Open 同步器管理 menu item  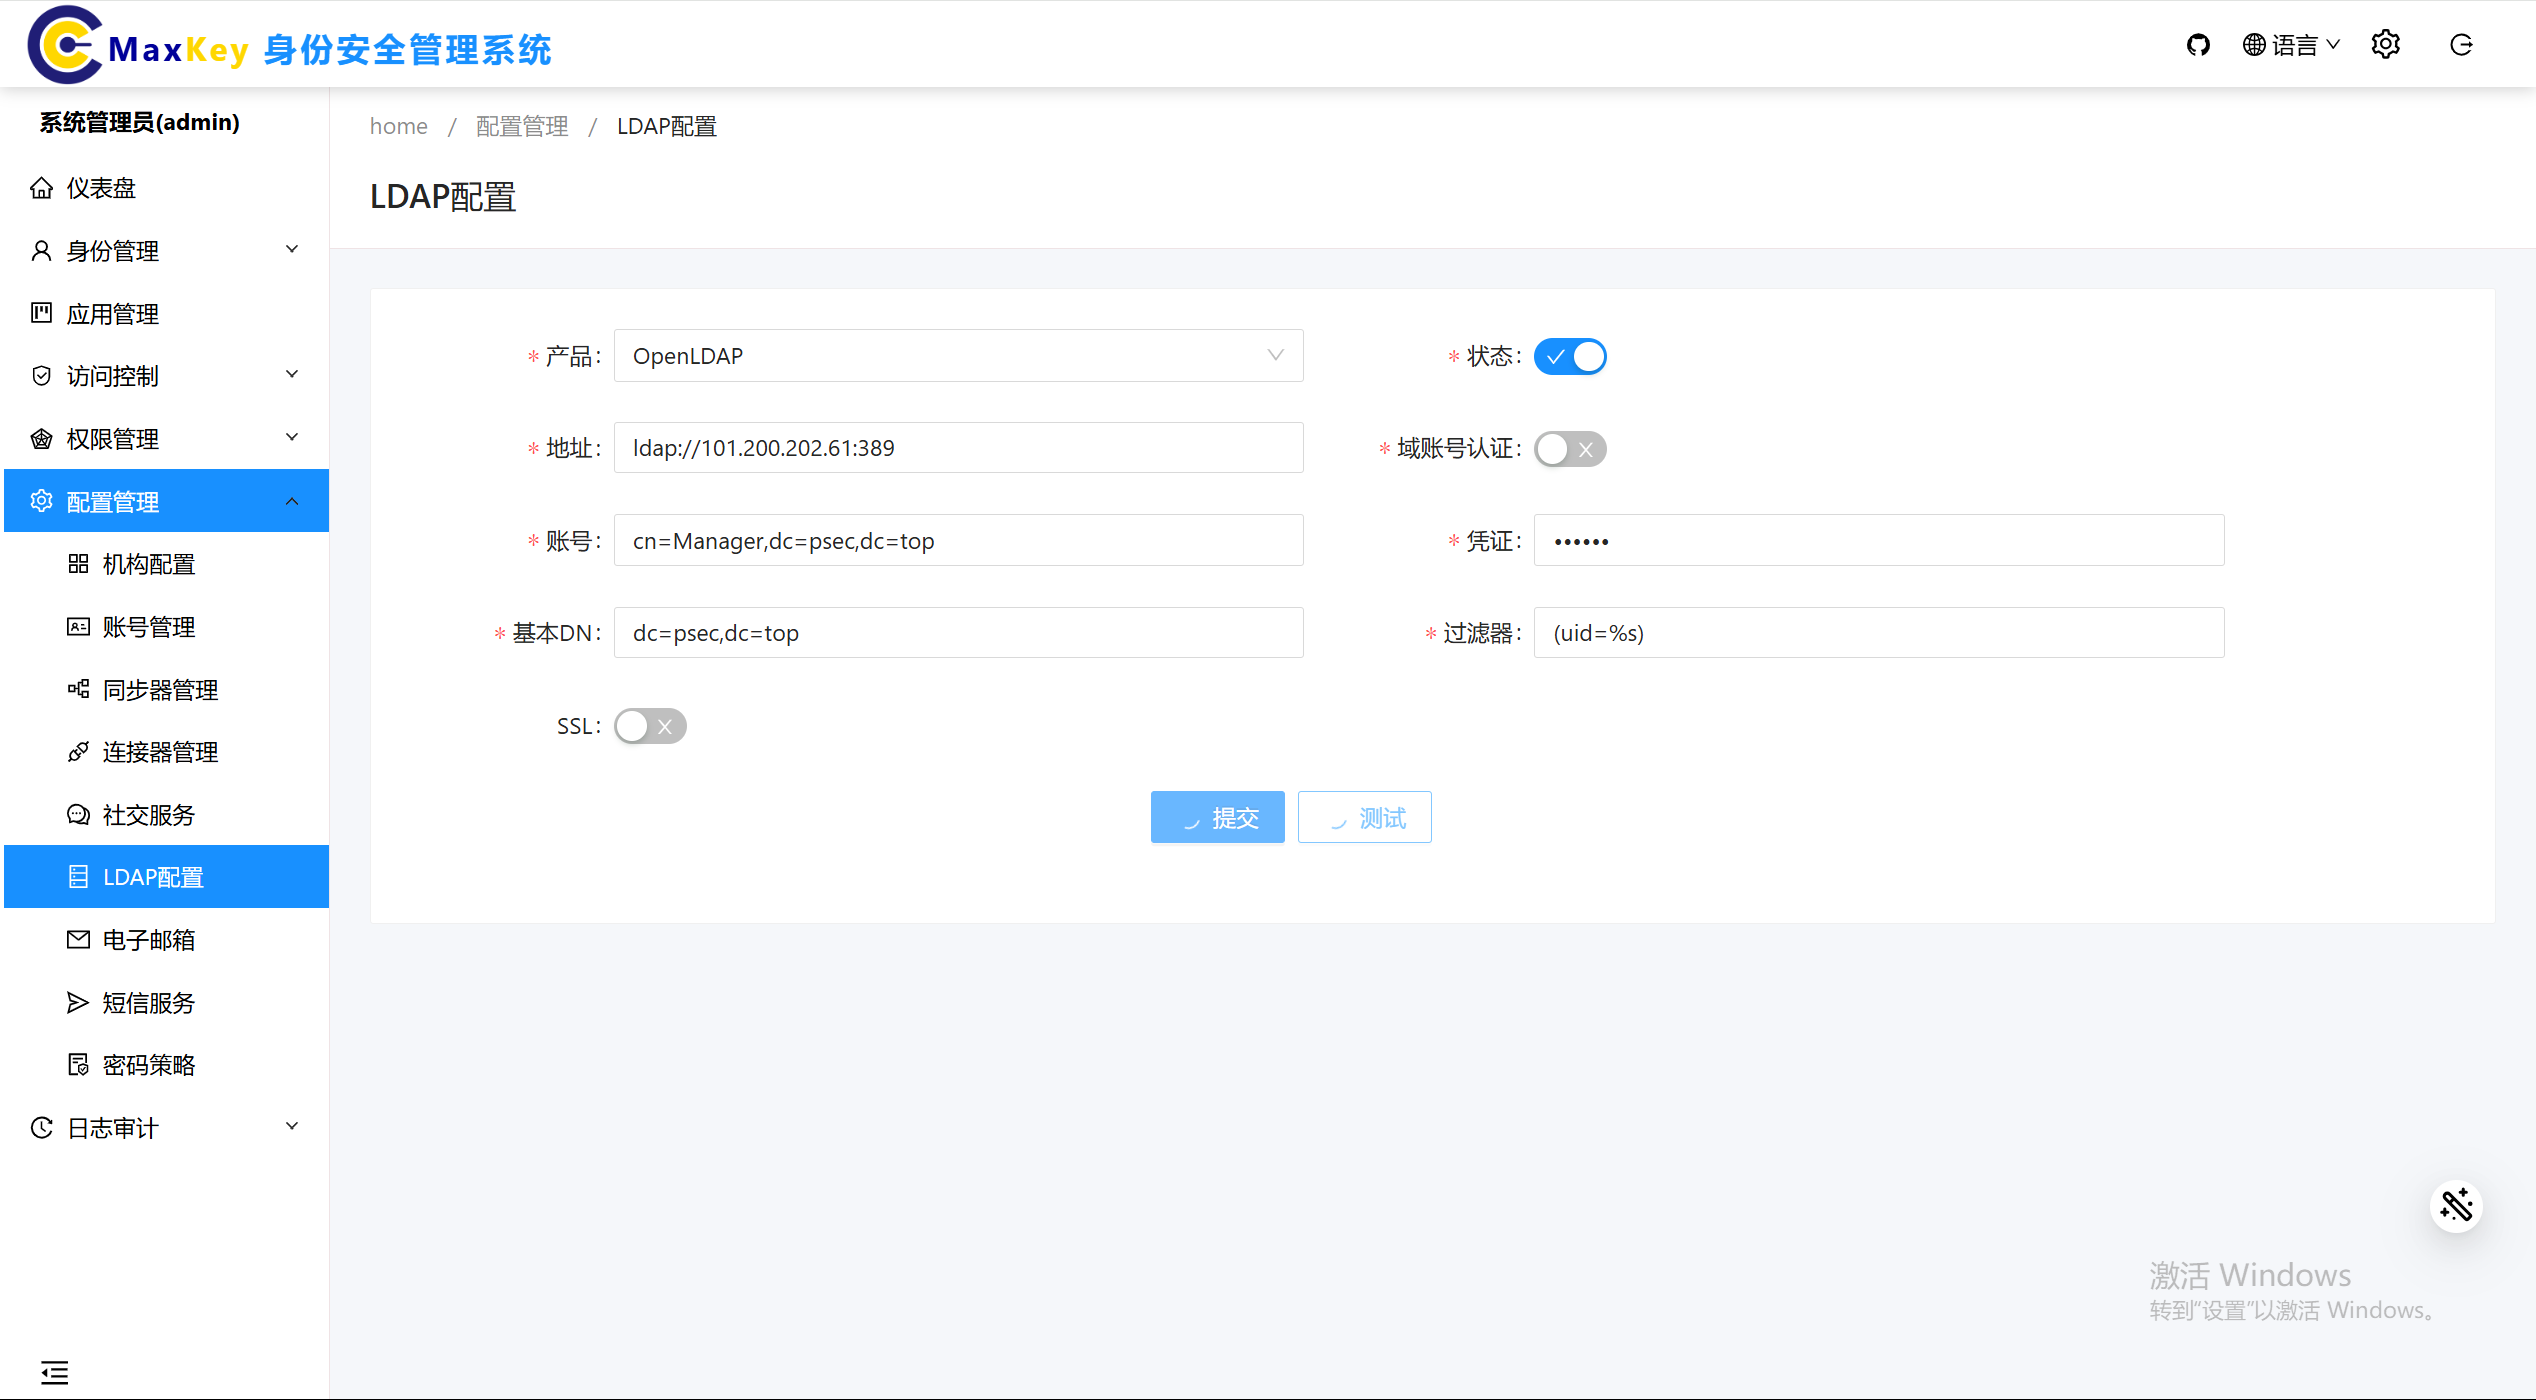[160, 690]
